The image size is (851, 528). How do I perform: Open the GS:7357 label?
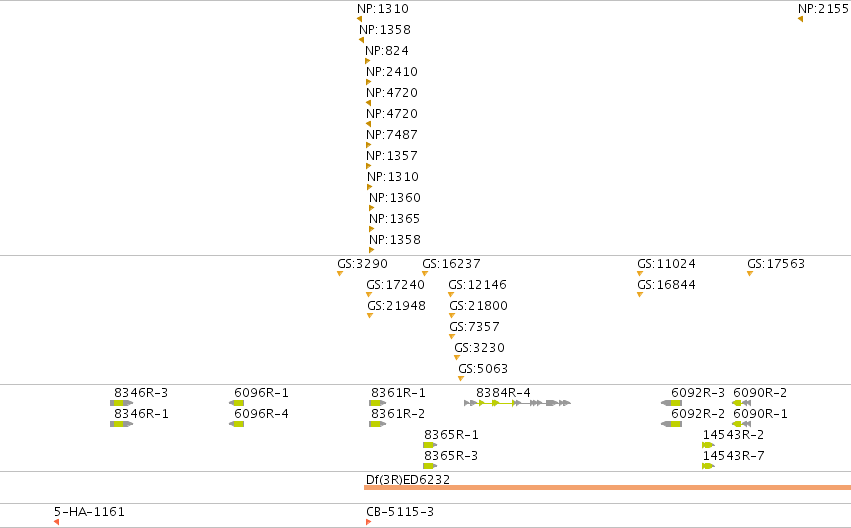[474, 327]
